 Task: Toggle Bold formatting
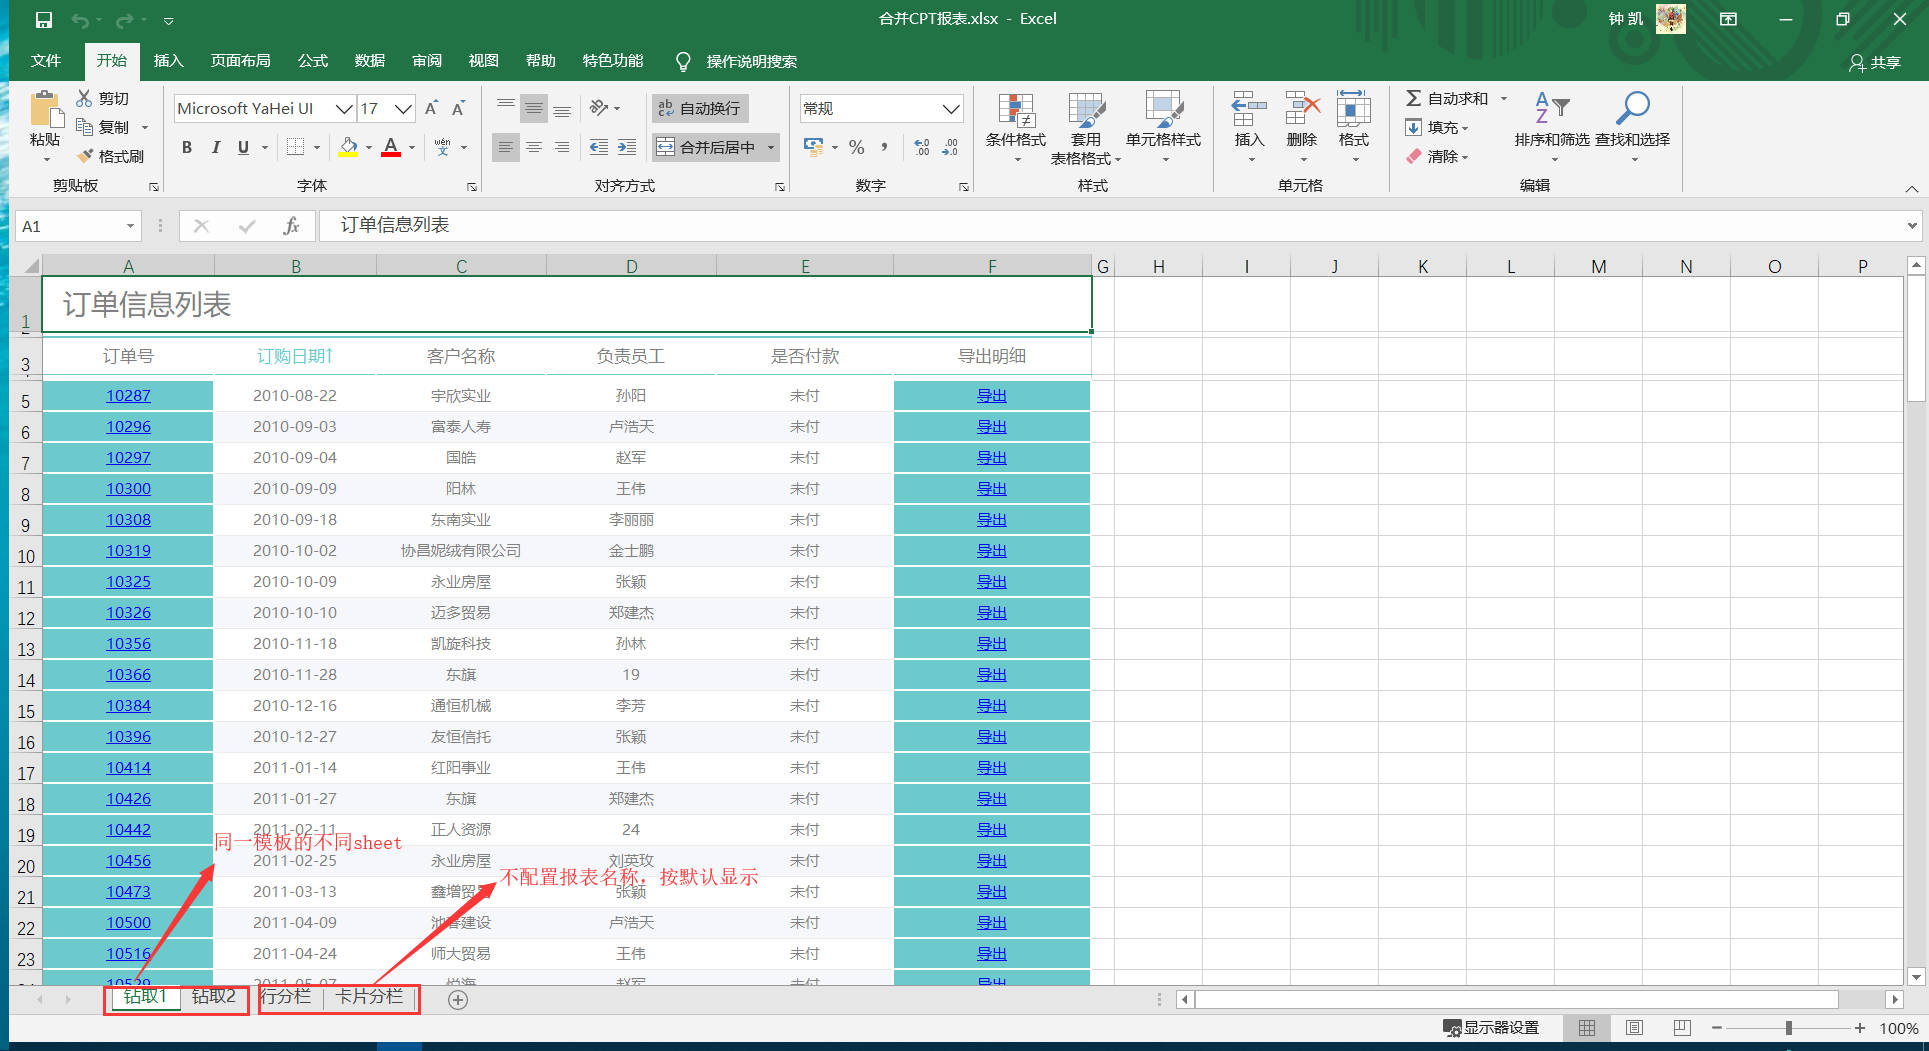coord(187,148)
